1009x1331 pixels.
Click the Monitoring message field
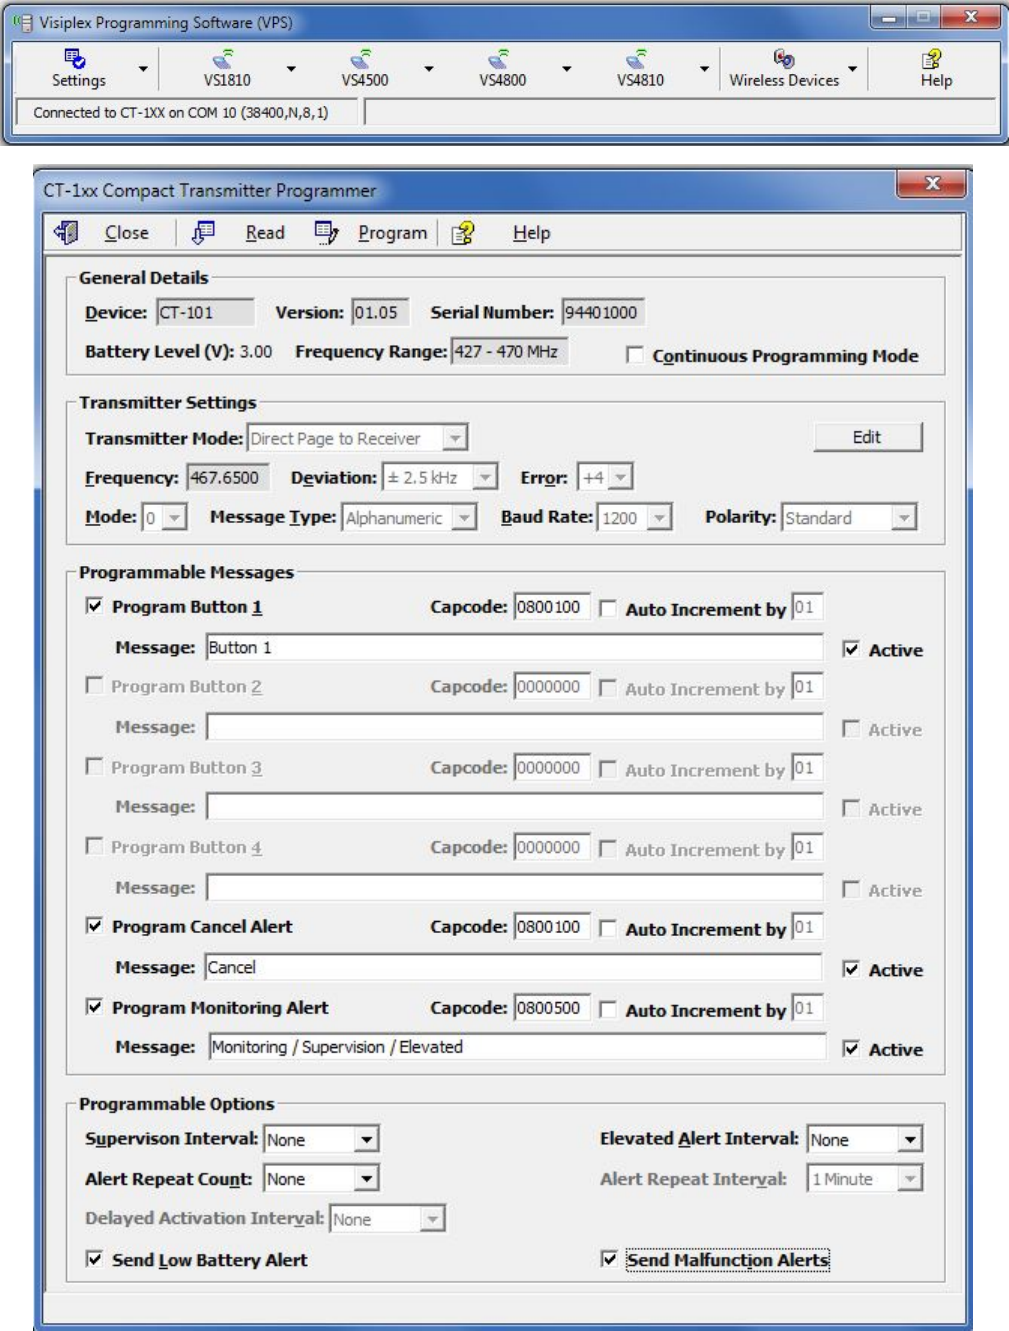pyautogui.click(x=517, y=1047)
